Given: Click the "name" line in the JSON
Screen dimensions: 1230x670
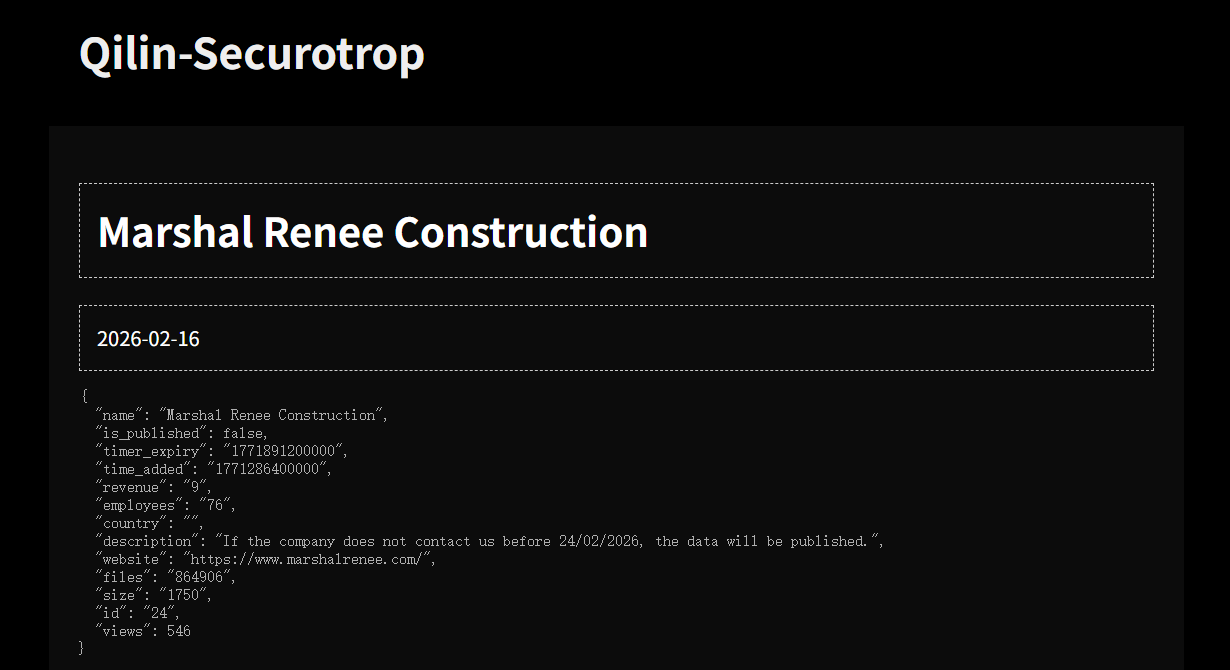Looking at the screenshot, I should pyautogui.click(x=240, y=415).
